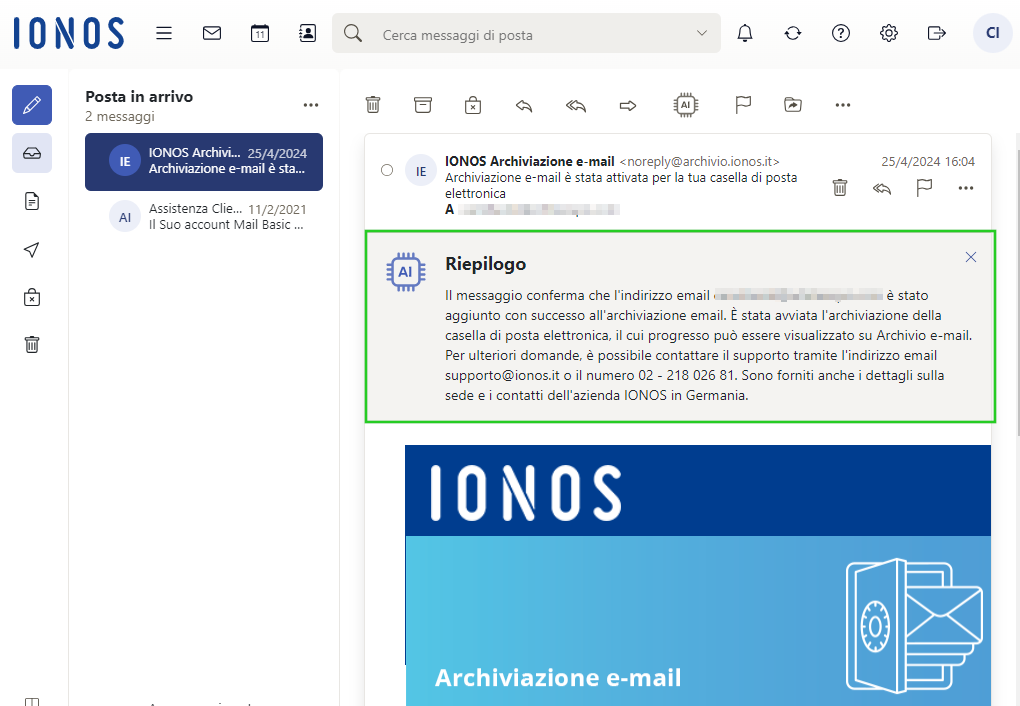Reply all via message header icon
The image size is (1020, 706).
click(x=882, y=189)
